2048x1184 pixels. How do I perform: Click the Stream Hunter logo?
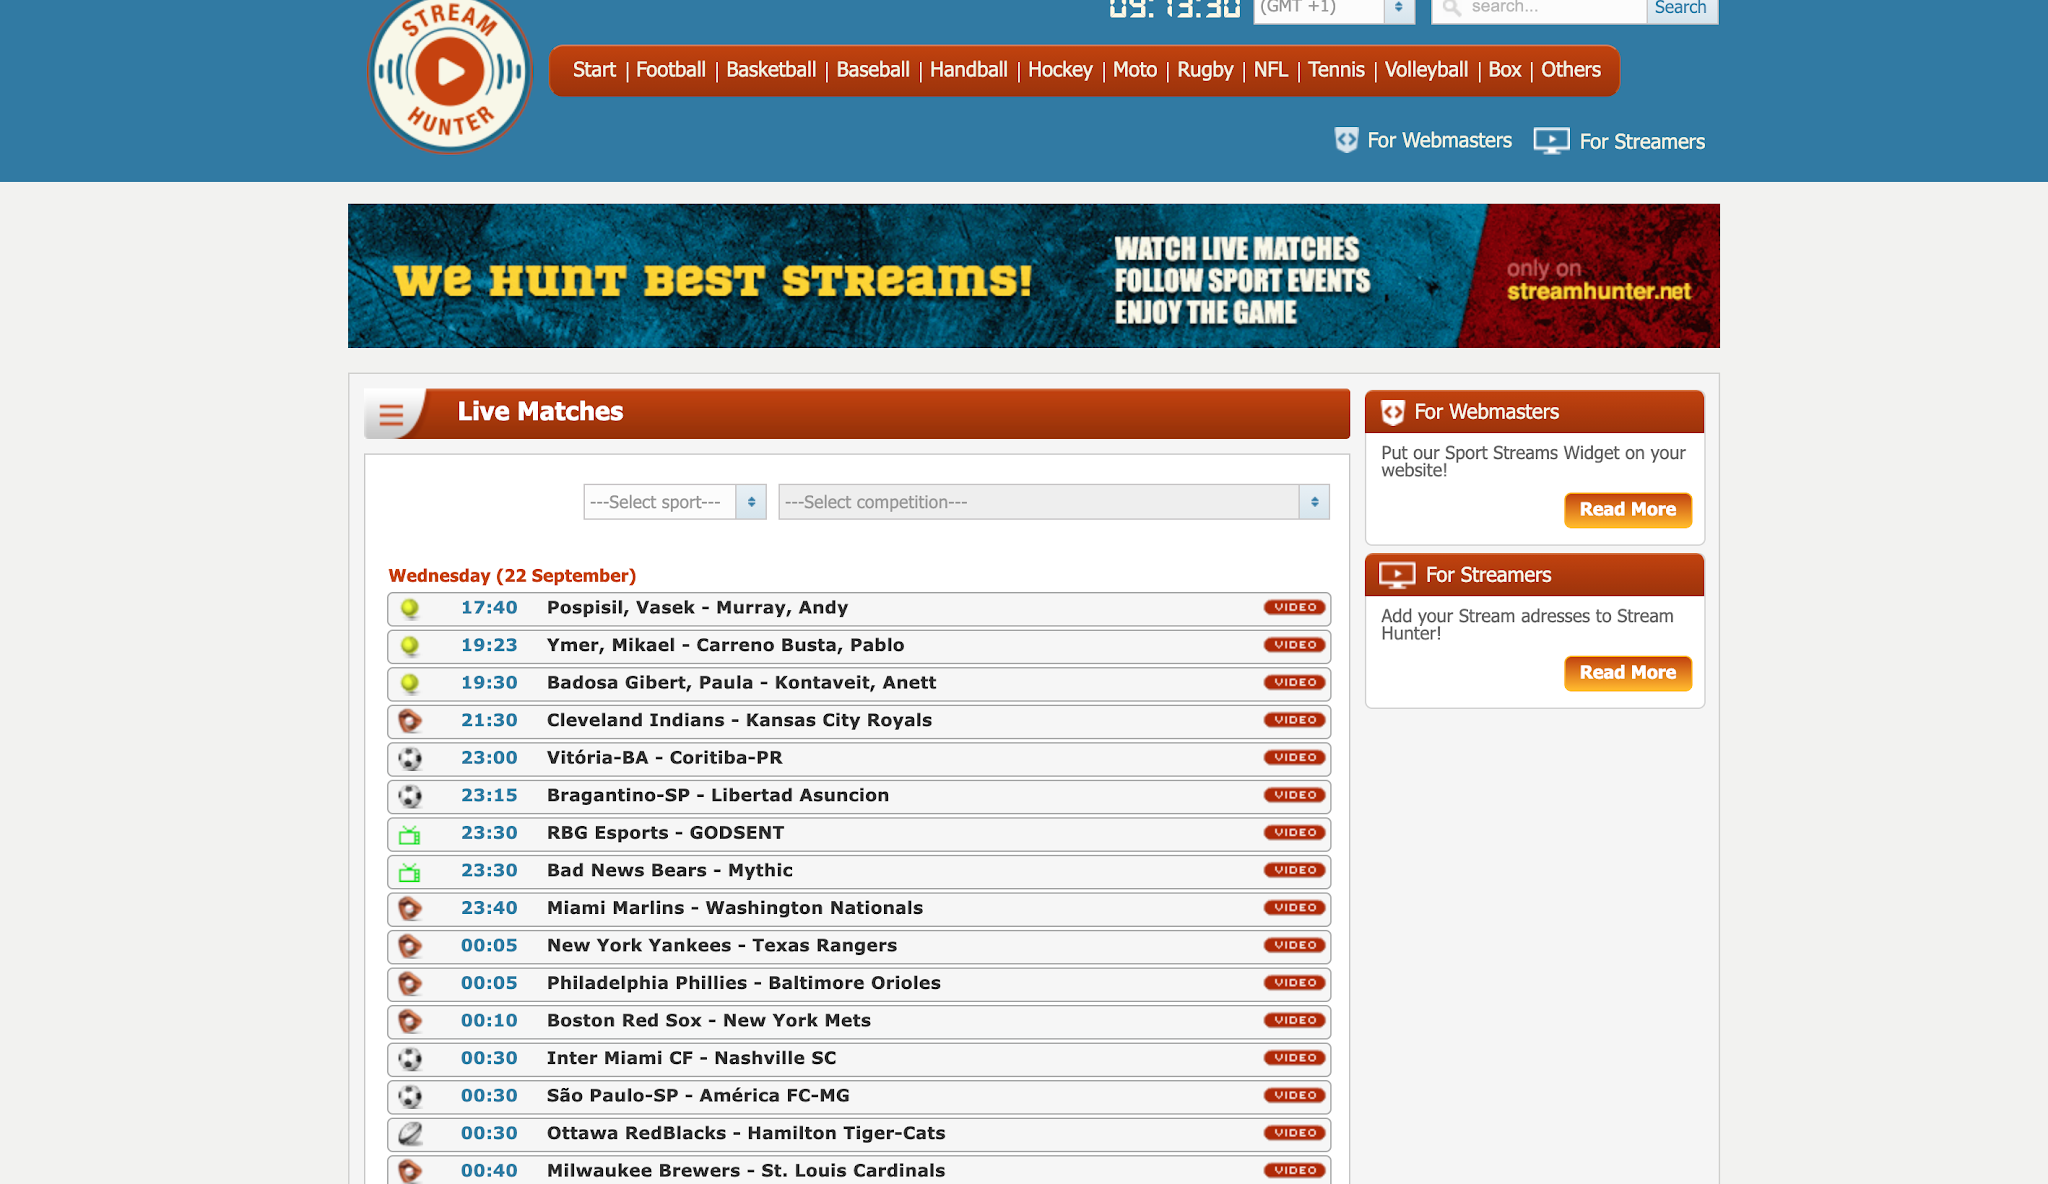click(449, 72)
